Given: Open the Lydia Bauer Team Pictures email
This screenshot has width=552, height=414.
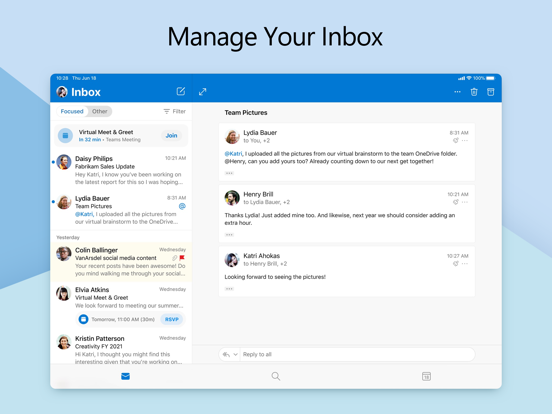Looking at the screenshot, I should (121, 210).
